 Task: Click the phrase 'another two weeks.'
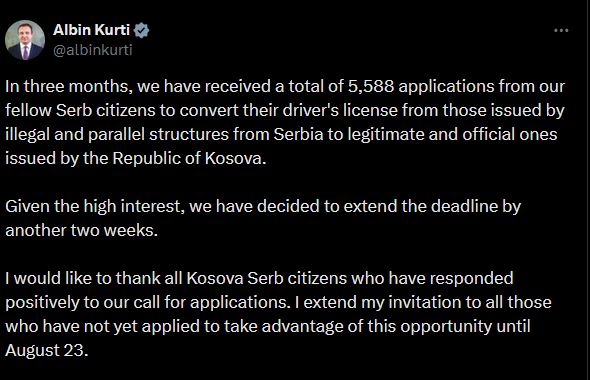pyautogui.click(x=82, y=230)
